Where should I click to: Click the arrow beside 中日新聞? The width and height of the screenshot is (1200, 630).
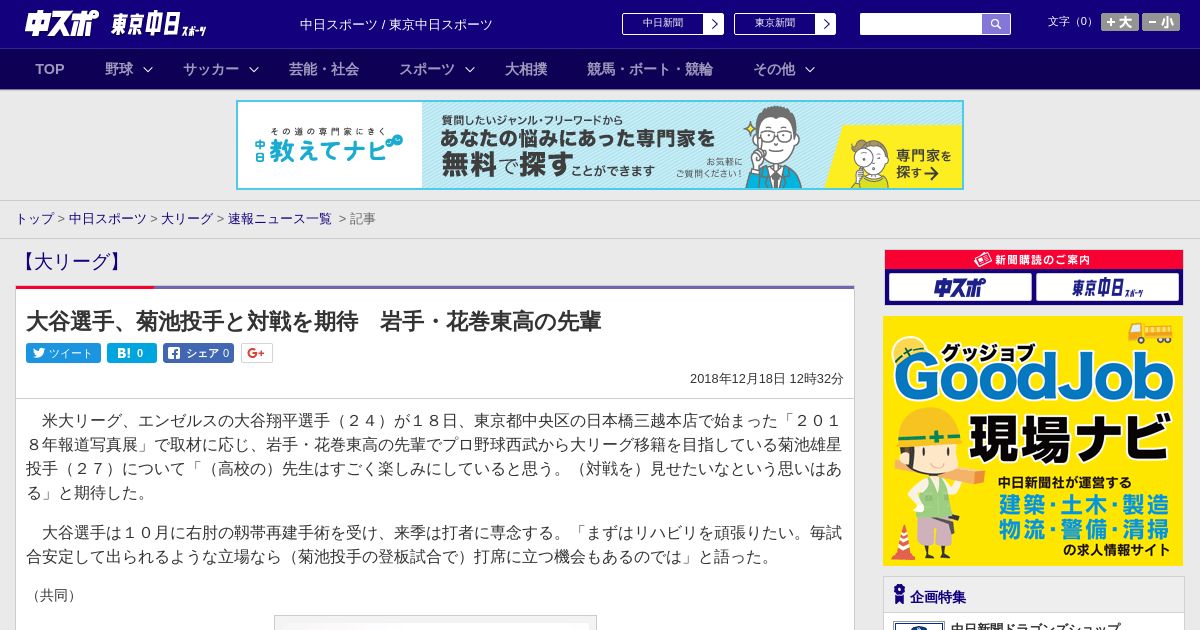coord(714,24)
